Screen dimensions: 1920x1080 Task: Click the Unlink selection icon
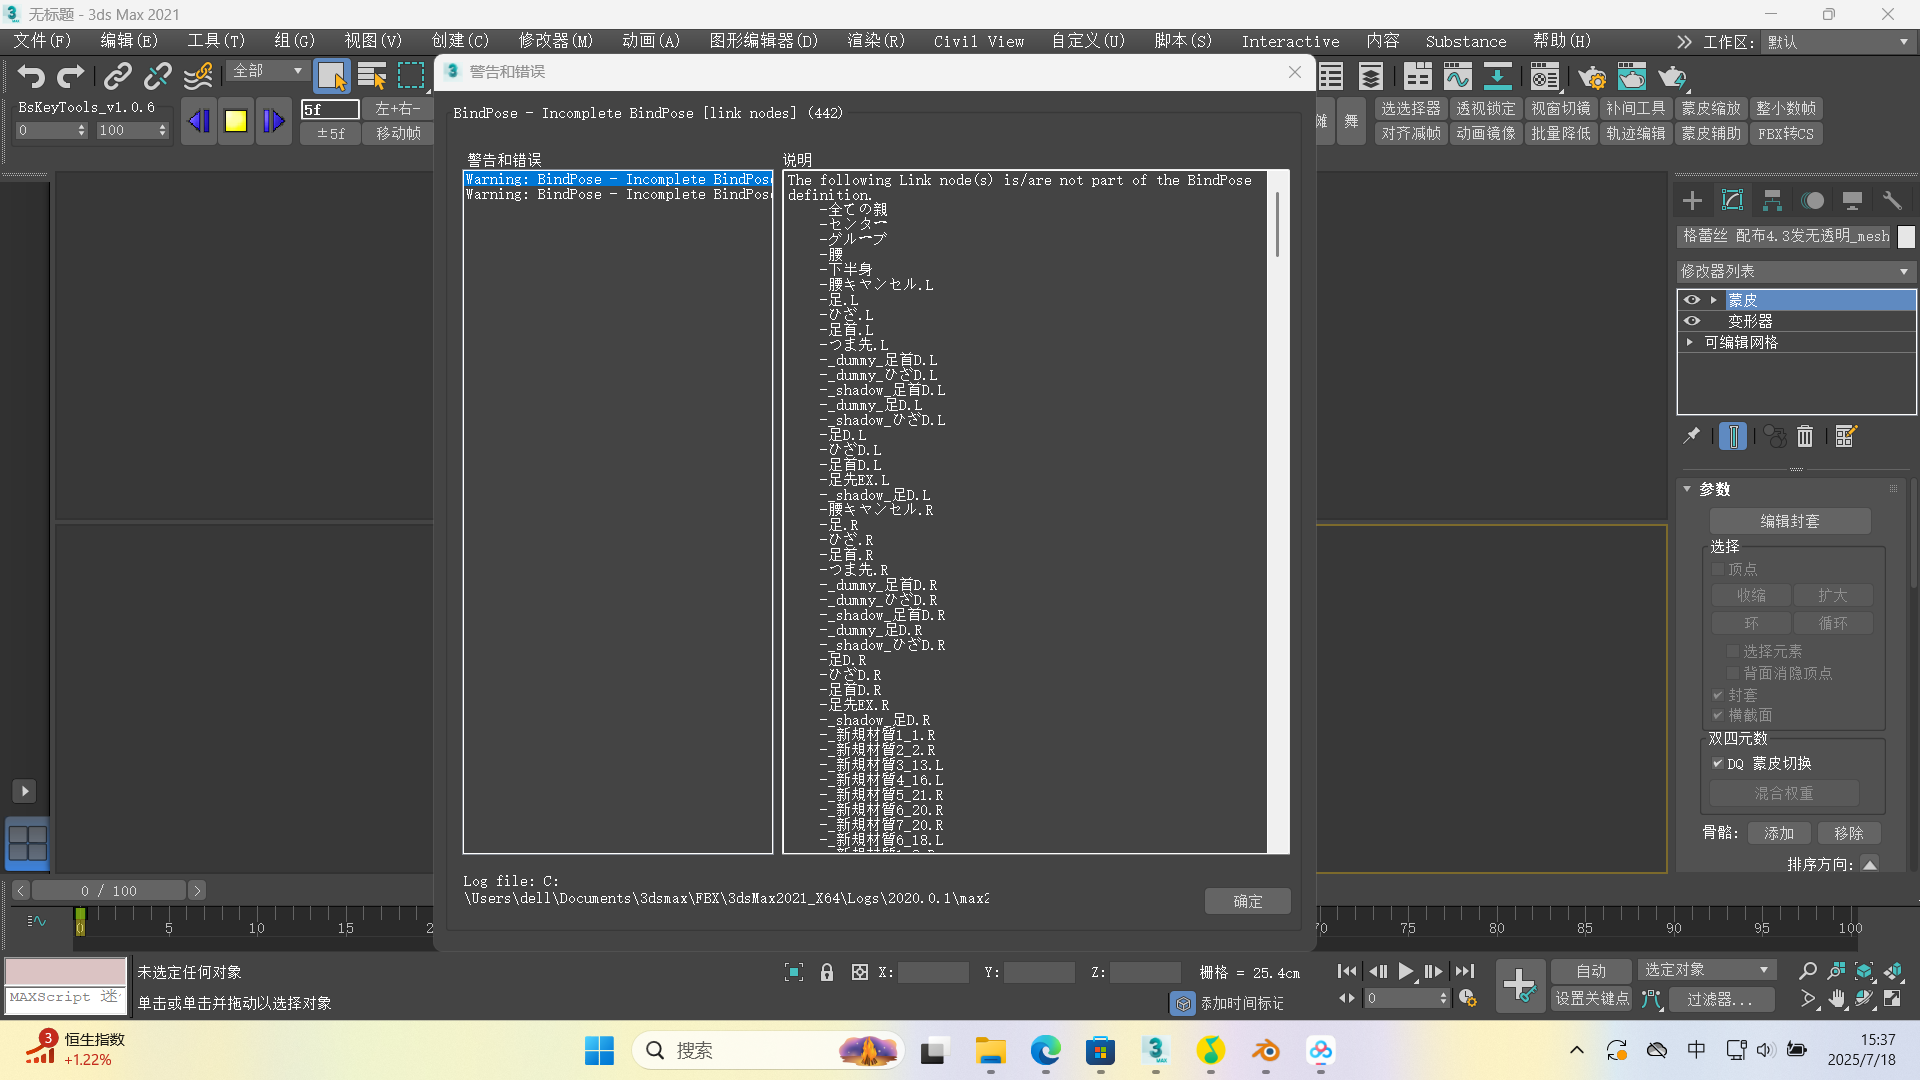pos(157,76)
